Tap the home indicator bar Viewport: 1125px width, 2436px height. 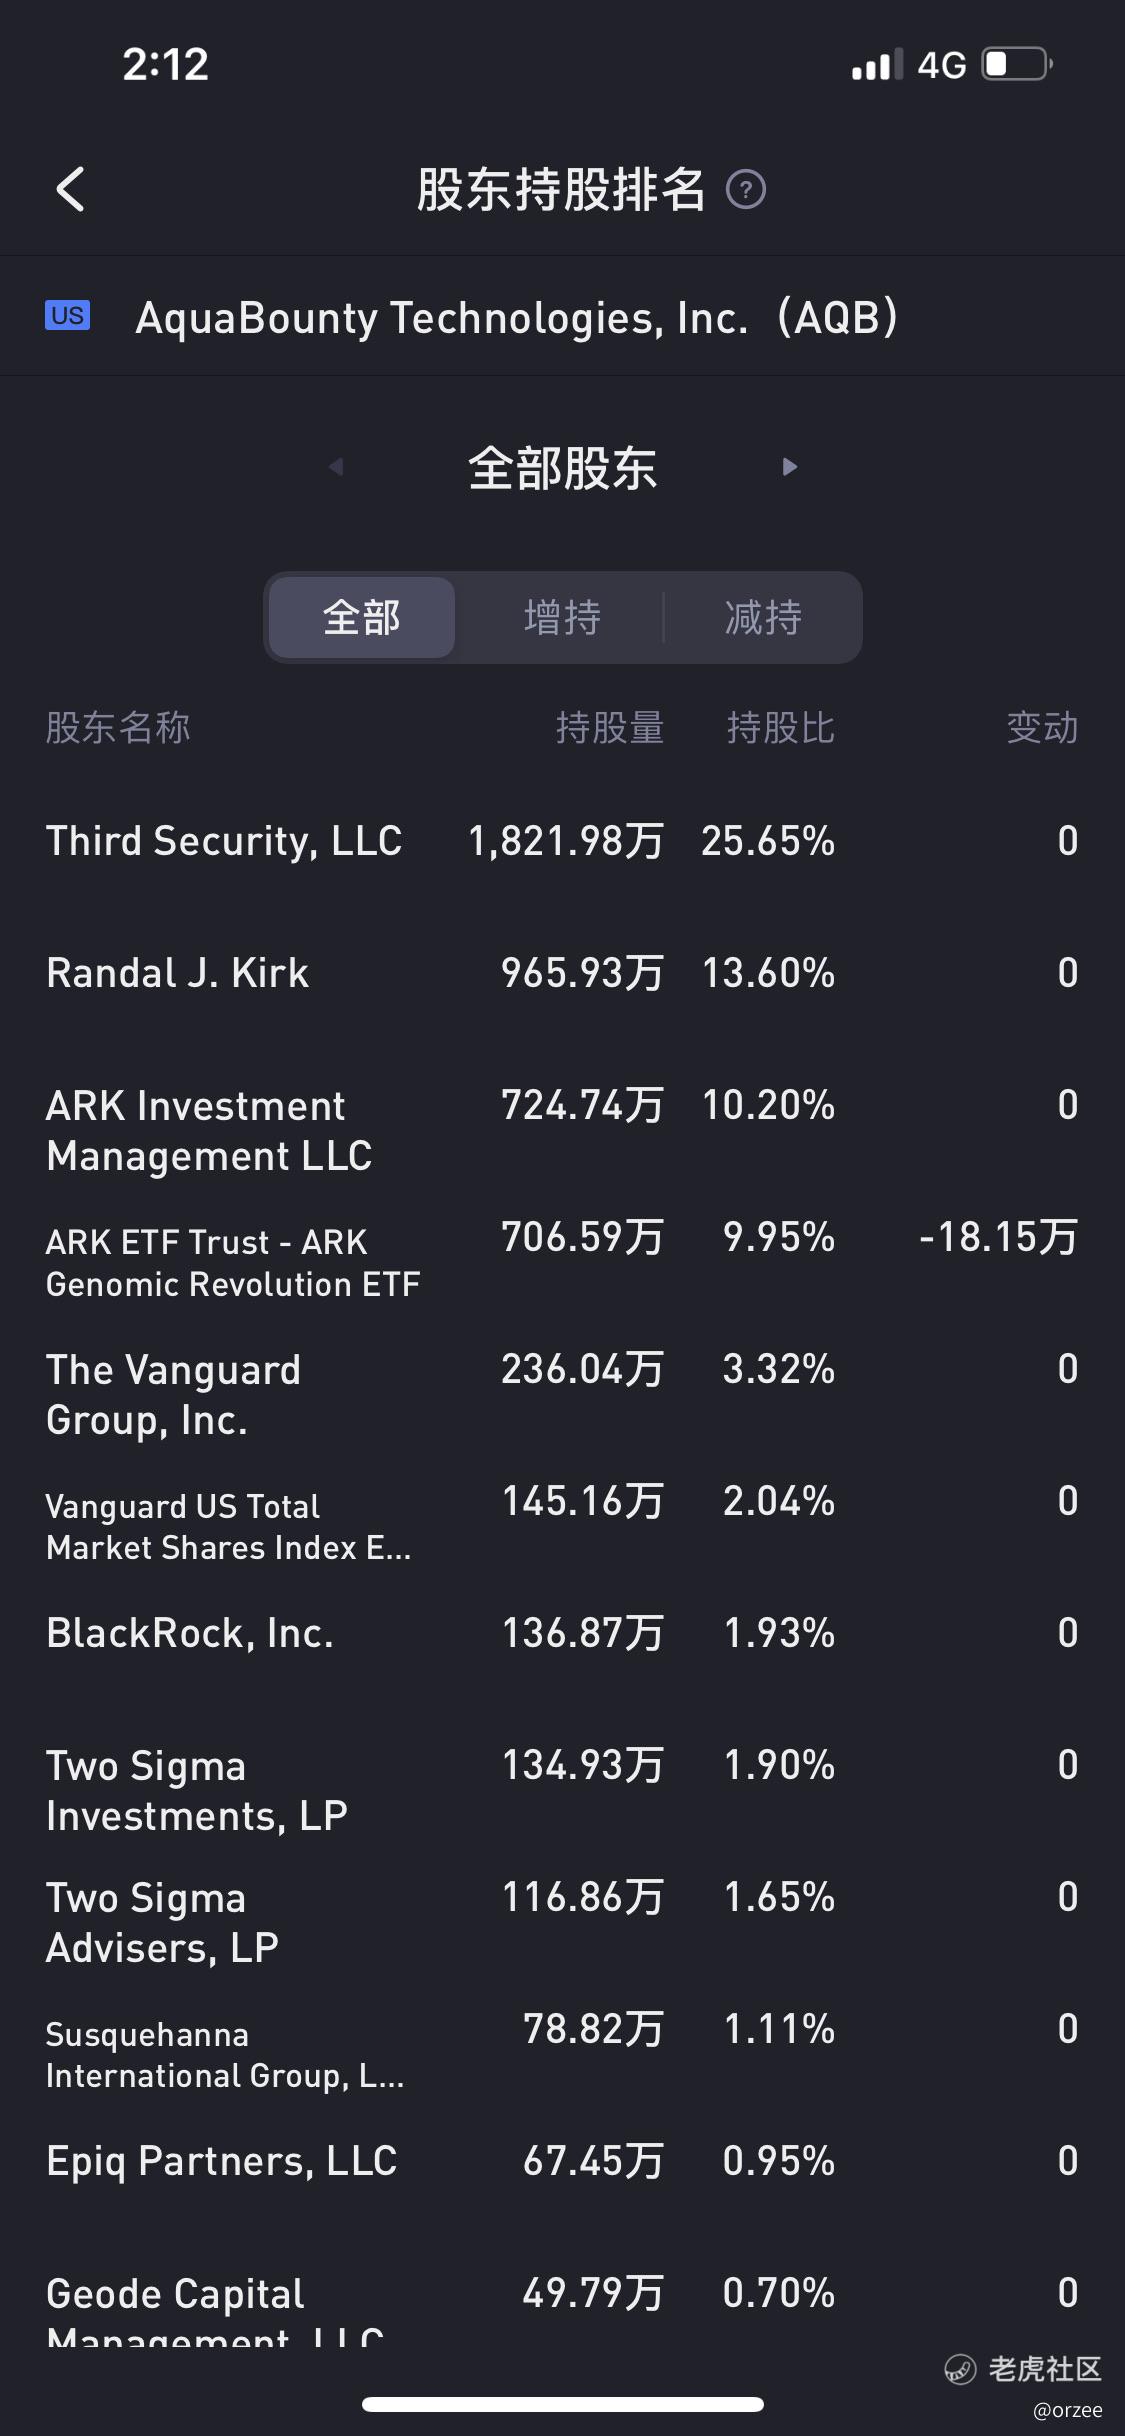tap(563, 2404)
